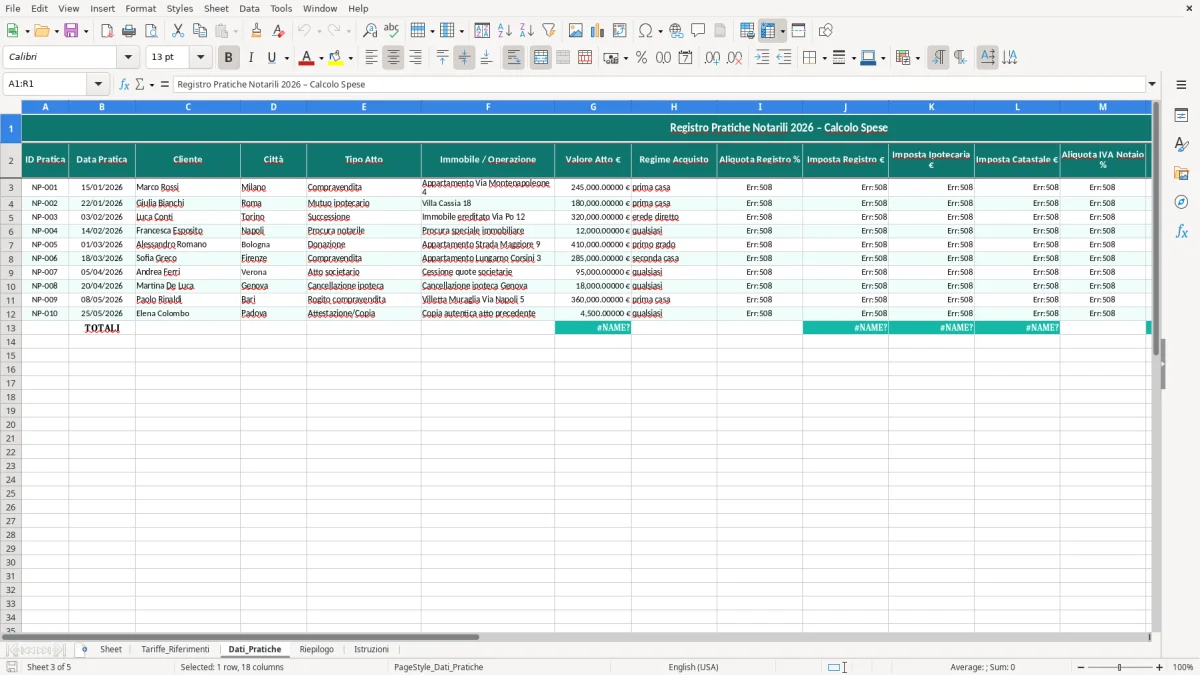Click the zoom slider in status bar

1120,667
